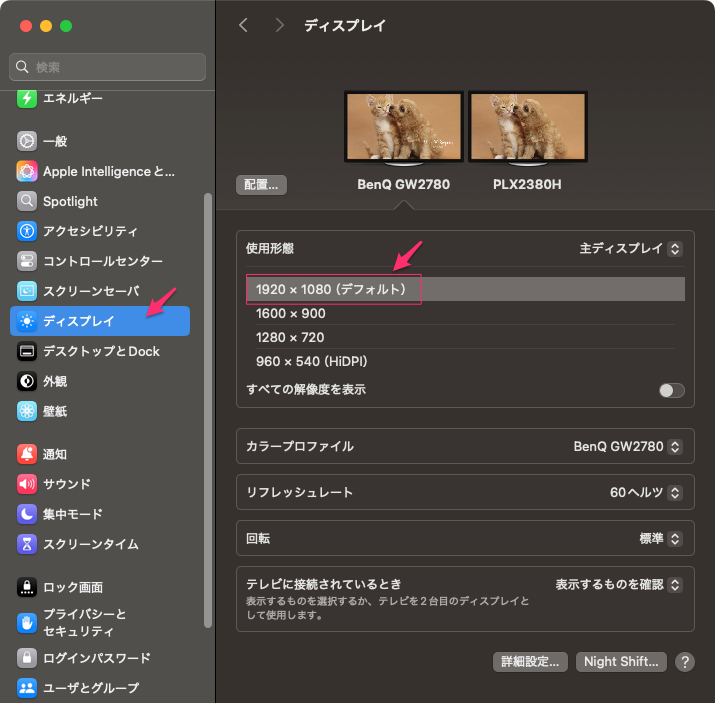Select the accessibility (アクセシビリティ) icon
715x703 pixels.
[x=27, y=231]
